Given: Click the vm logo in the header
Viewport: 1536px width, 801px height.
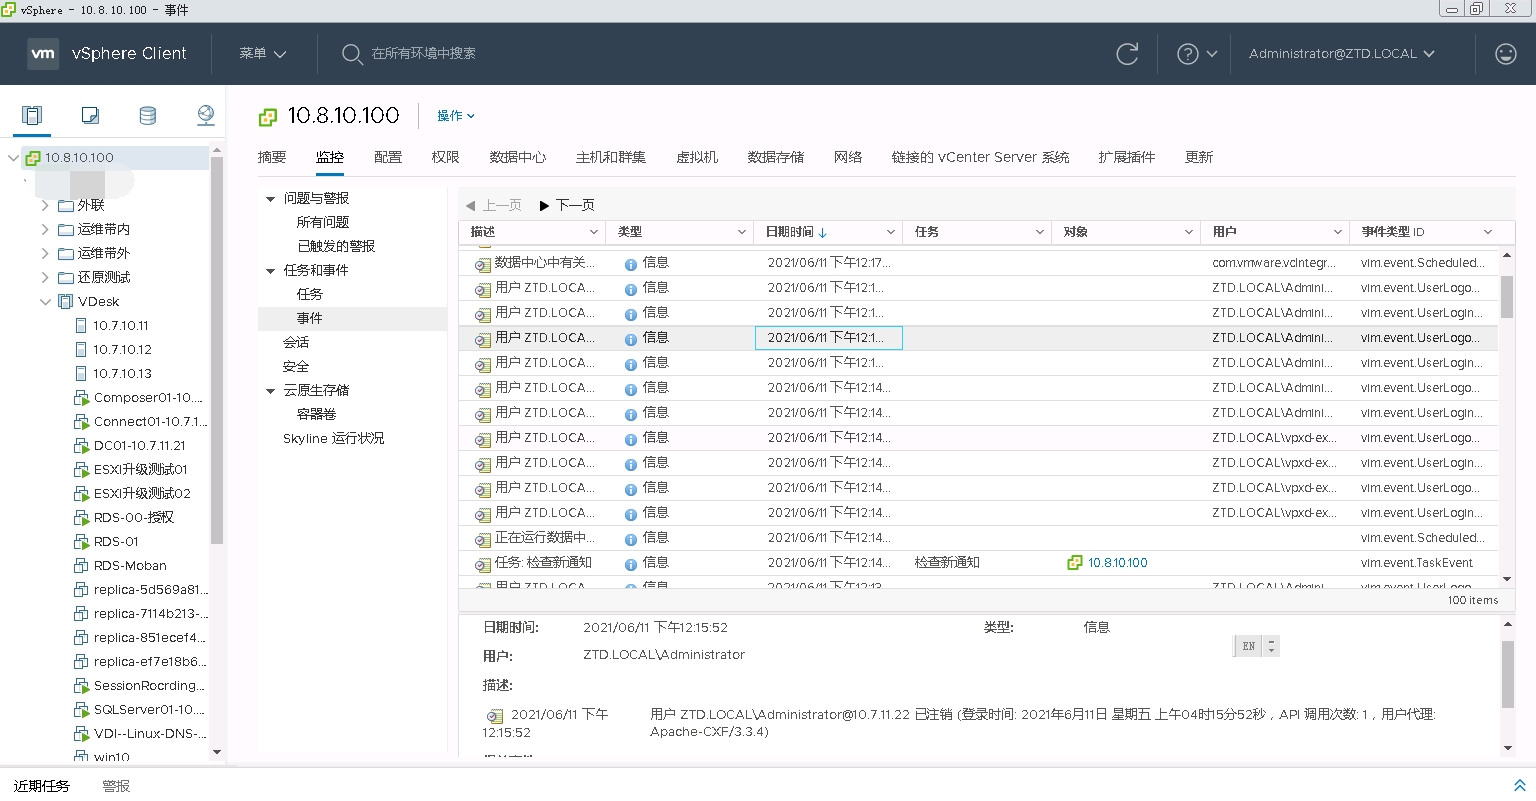Looking at the screenshot, I should click(x=43, y=53).
